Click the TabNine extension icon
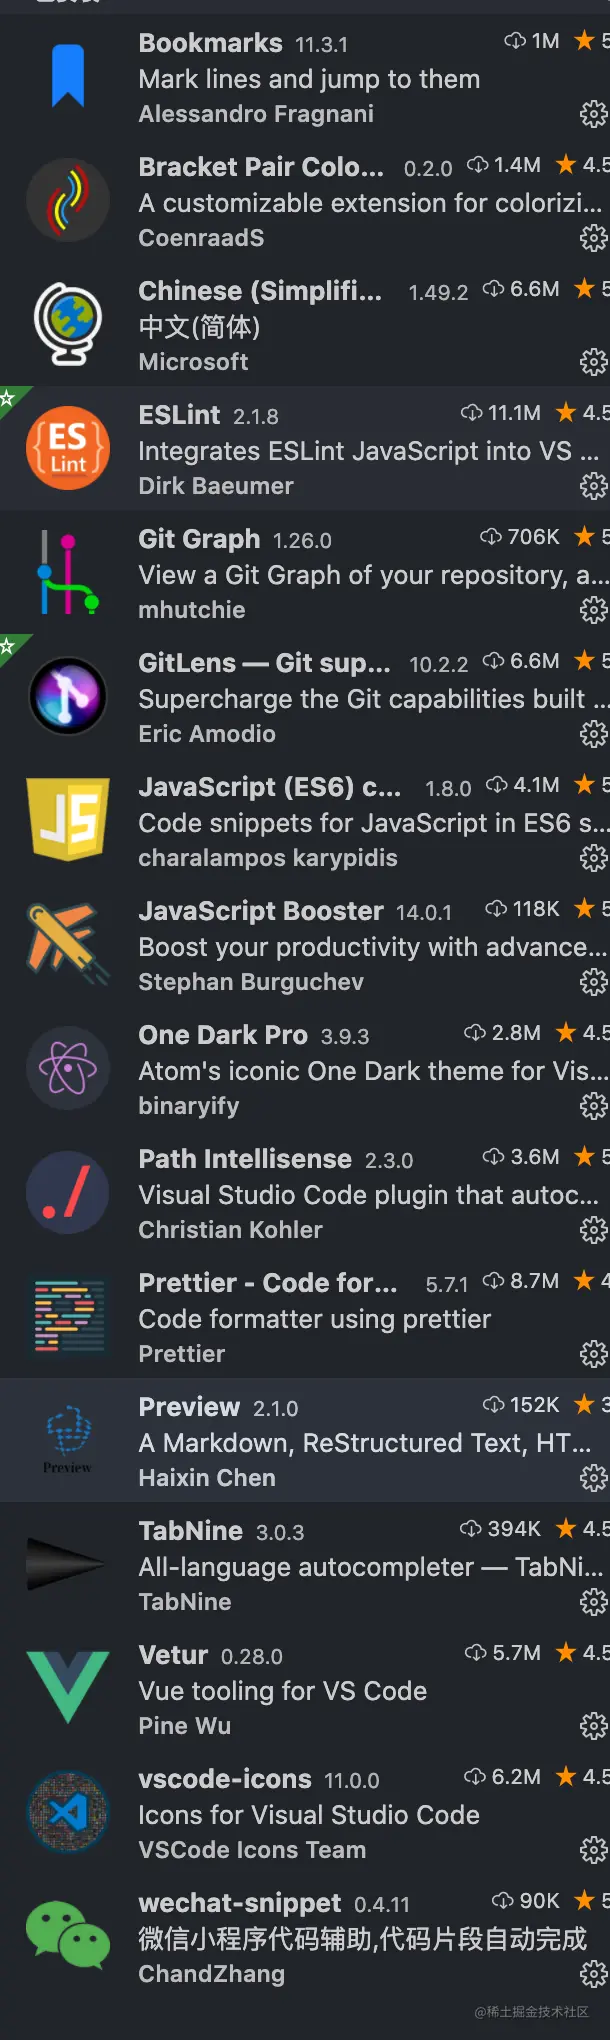Viewport: 610px width, 2040px height. tap(66, 1564)
